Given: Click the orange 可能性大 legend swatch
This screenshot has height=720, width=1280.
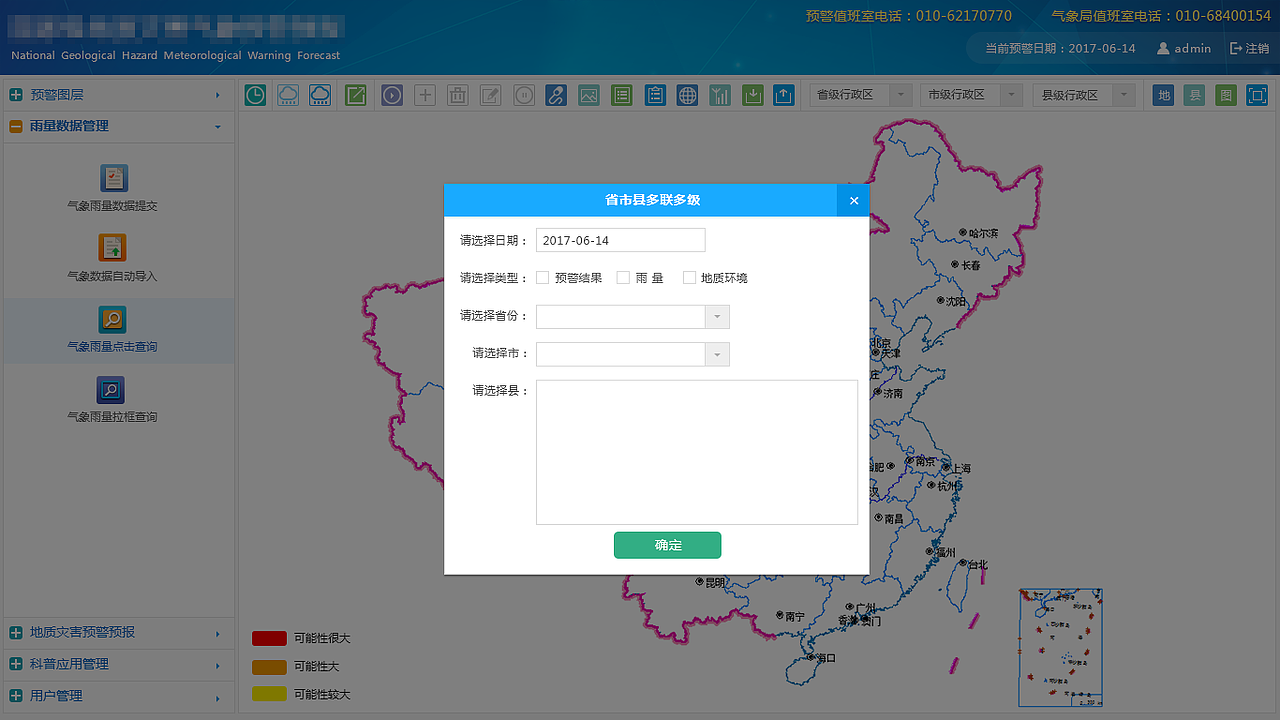Looking at the screenshot, I should pyautogui.click(x=269, y=666).
